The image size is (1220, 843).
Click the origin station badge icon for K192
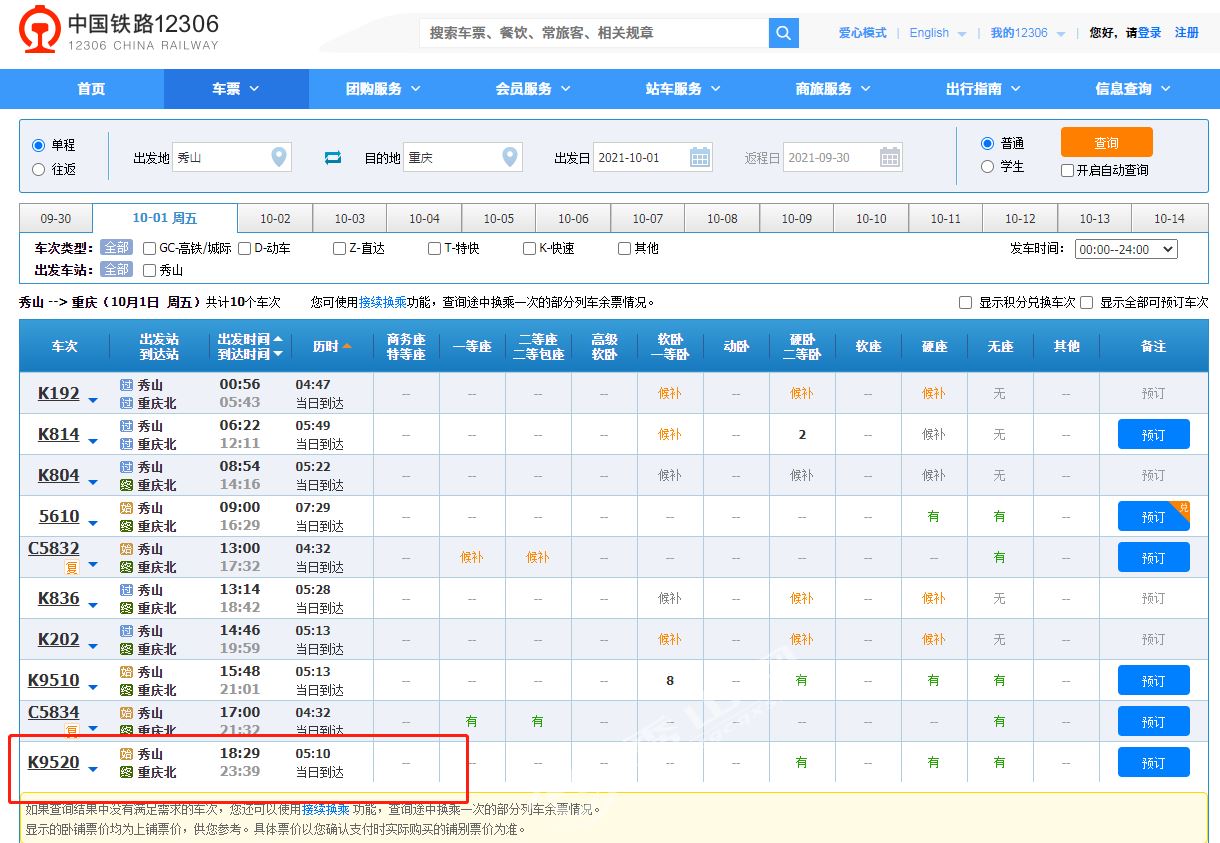pyautogui.click(x=127, y=385)
